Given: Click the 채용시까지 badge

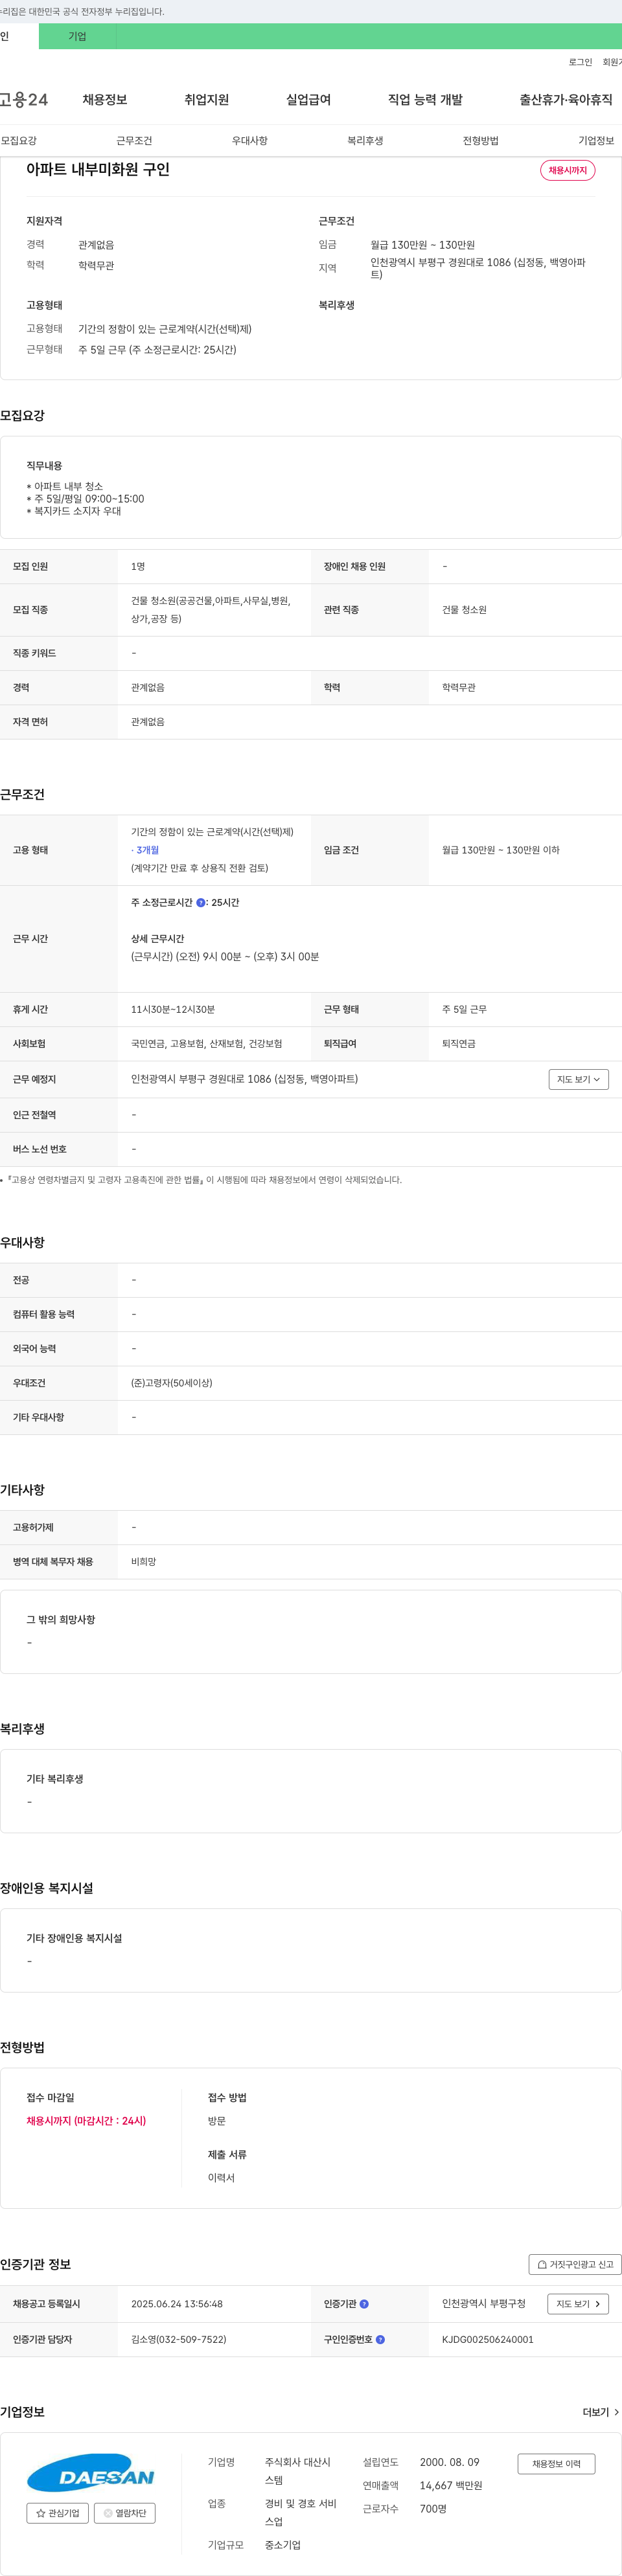Looking at the screenshot, I should pos(568,170).
